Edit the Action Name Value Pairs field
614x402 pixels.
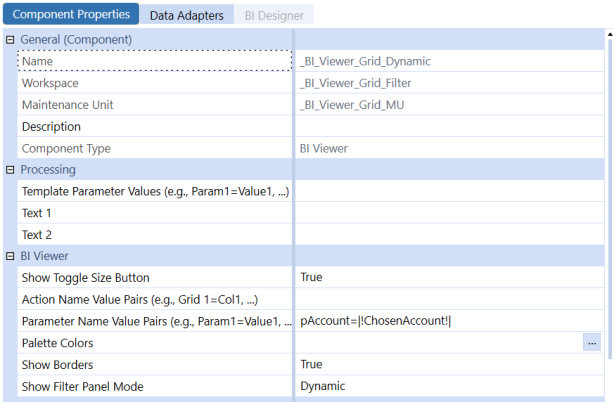450,299
